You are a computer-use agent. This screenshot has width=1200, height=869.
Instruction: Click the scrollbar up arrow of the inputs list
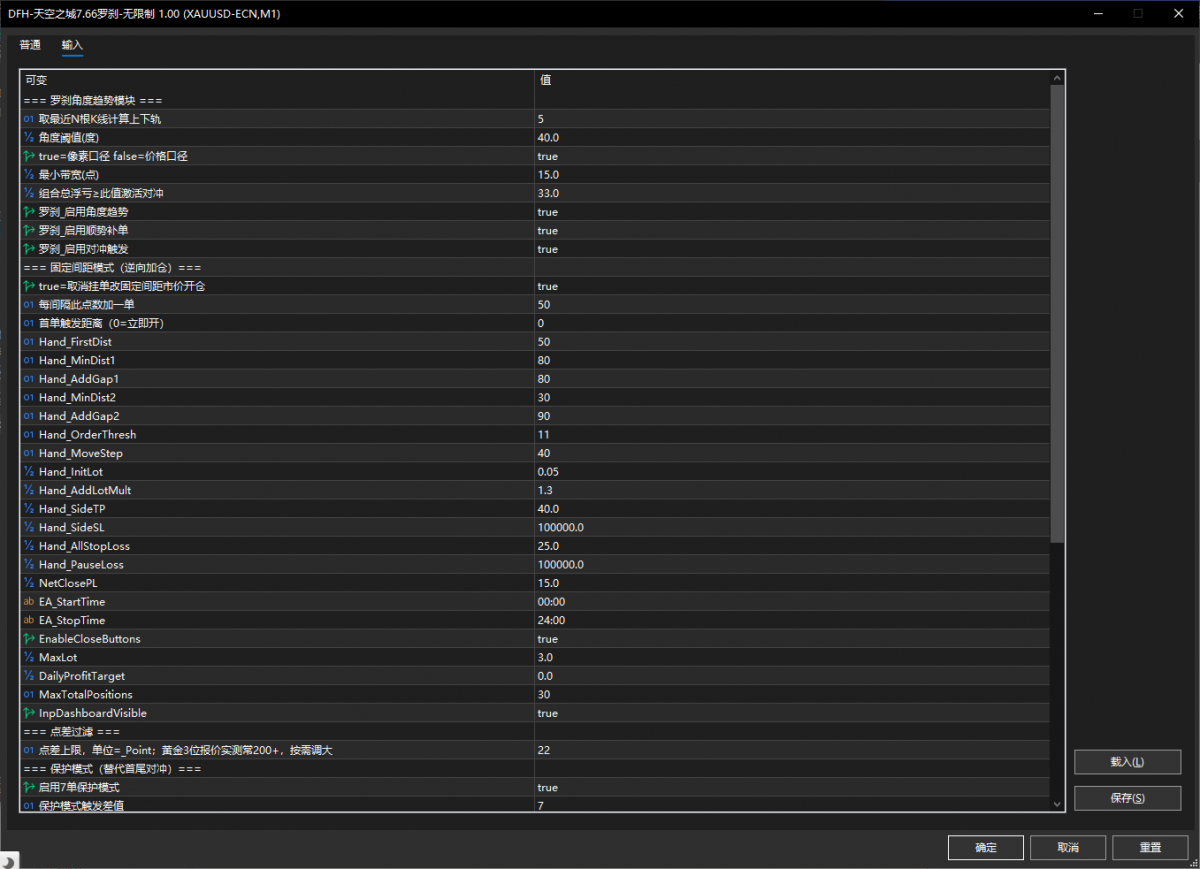coord(1057,78)
